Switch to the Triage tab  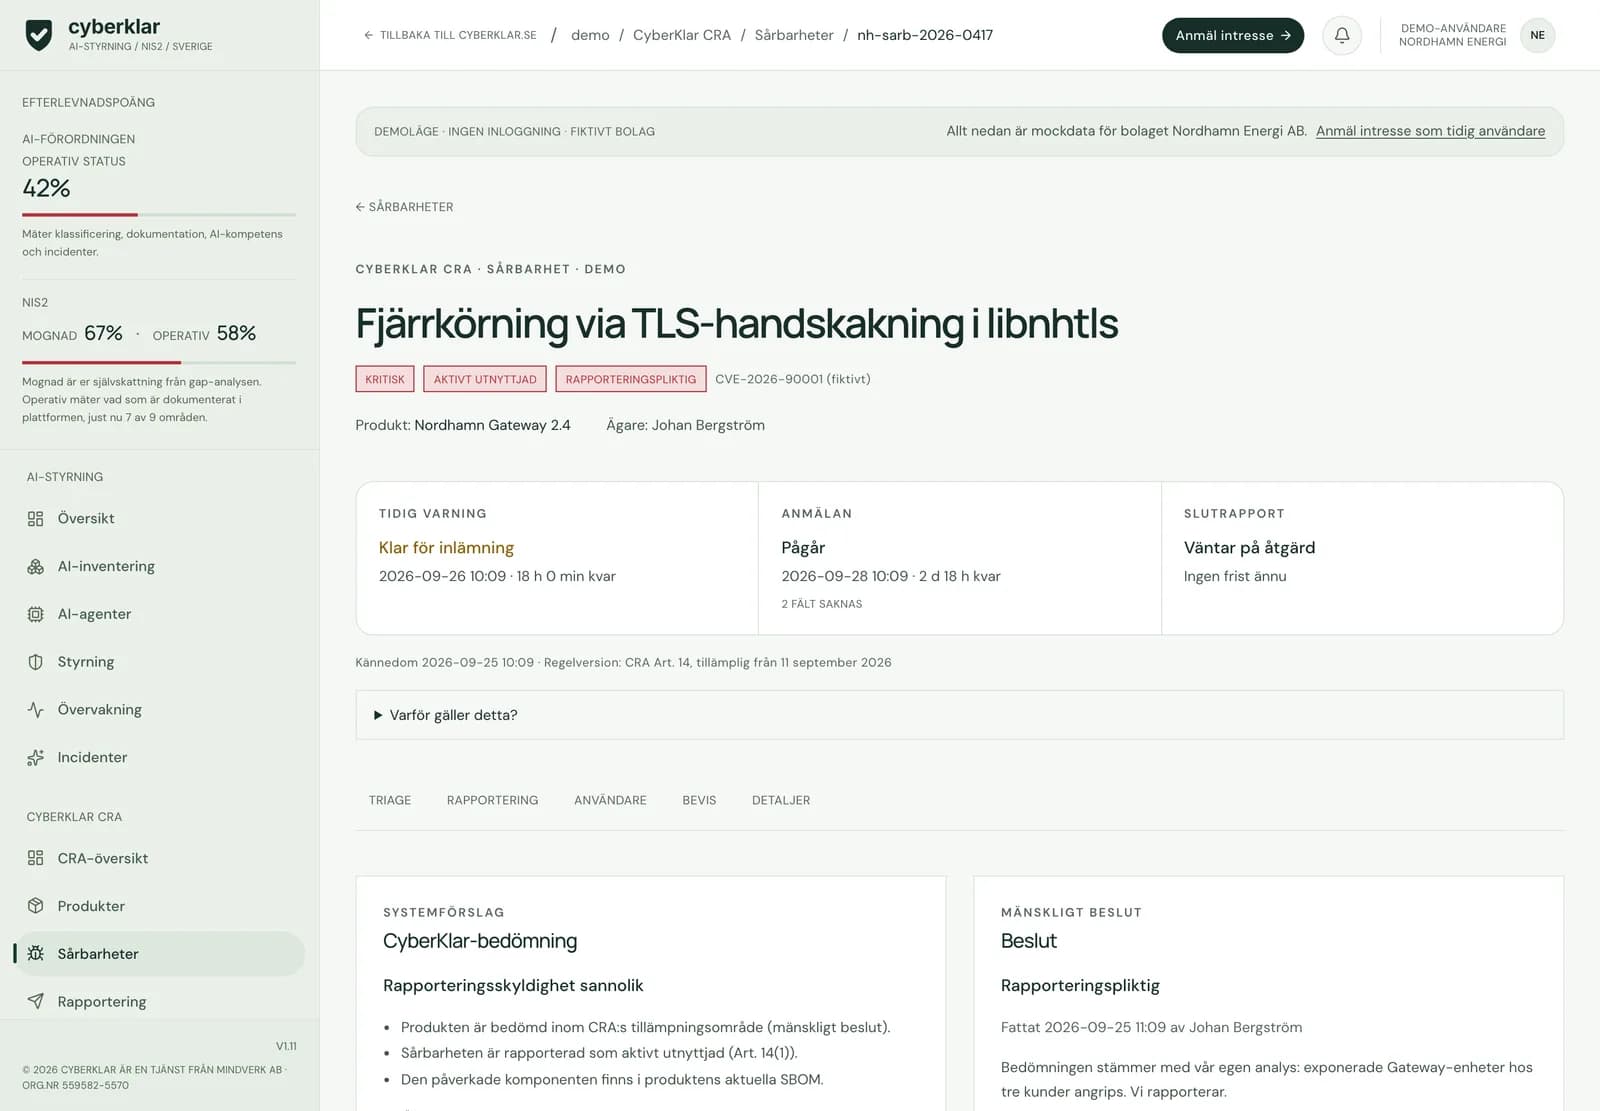click(390, 800)
